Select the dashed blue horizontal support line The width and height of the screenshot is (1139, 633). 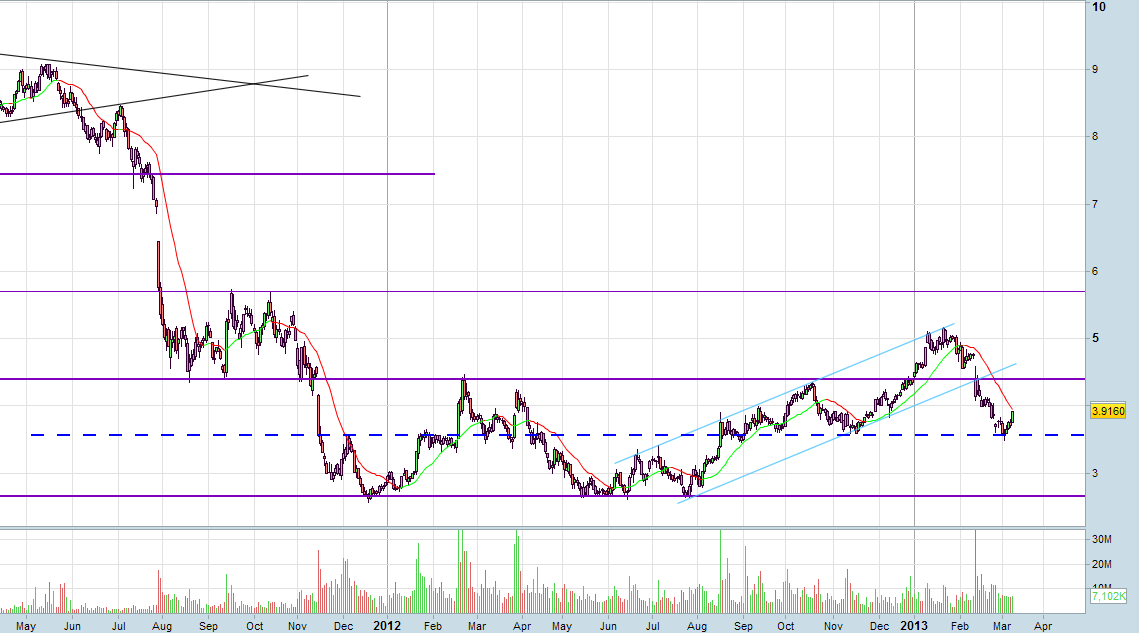click(557, 435)
